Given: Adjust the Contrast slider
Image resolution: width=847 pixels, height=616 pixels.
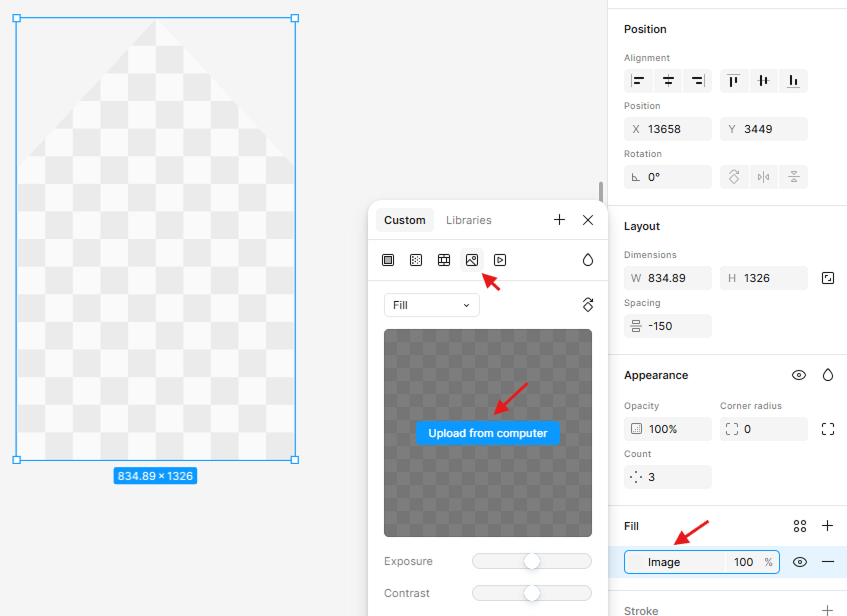Looking at the screenshot, I should 532,593.
